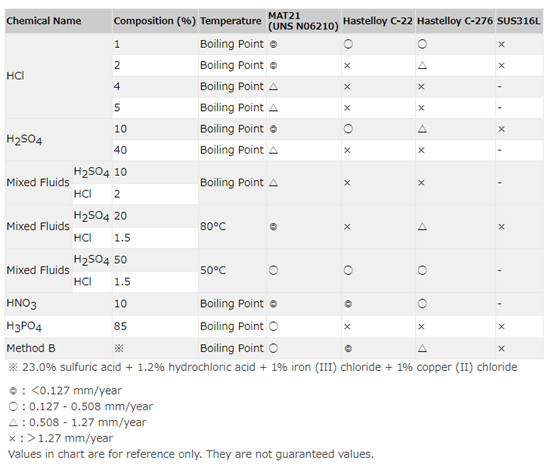Click the double-circle legend symbol for <0.127 mm/year
549x473 pixels.
pos(13,391)
